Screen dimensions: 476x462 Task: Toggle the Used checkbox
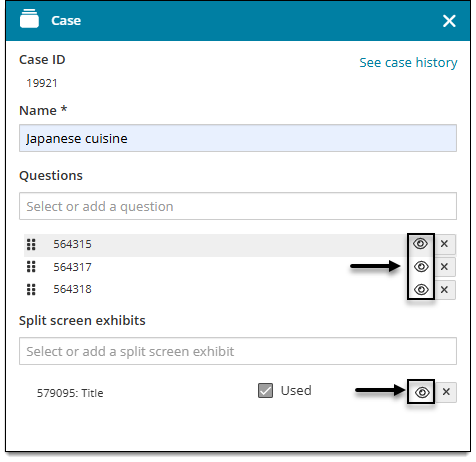click(265, 390)
